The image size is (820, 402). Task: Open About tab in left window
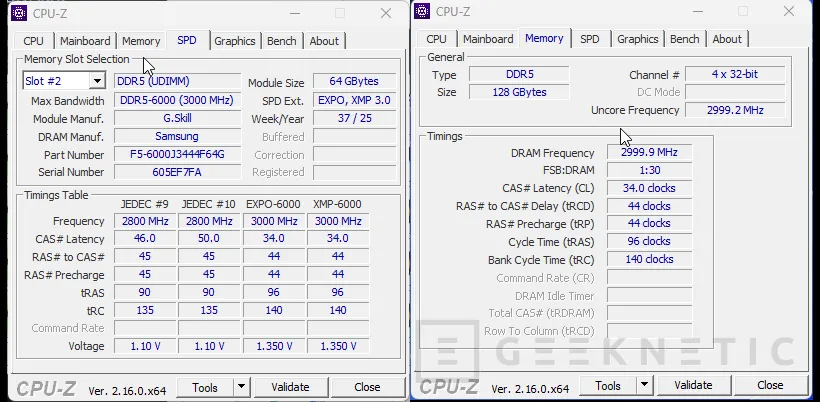pos(324,41)
